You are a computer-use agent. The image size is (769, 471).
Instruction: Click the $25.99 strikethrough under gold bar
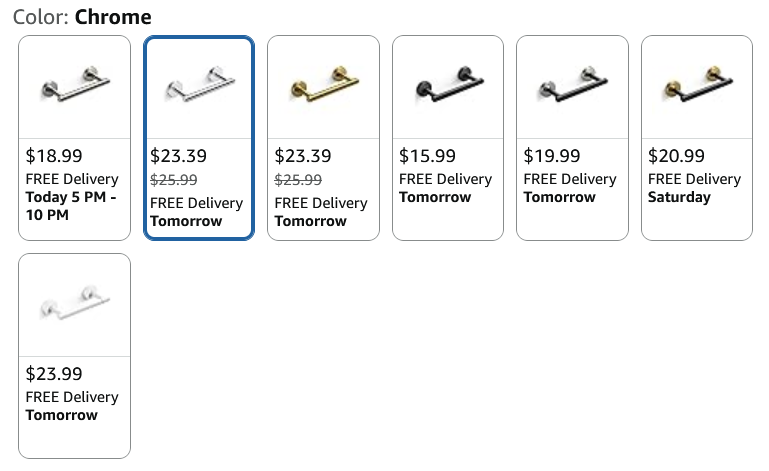298,180
